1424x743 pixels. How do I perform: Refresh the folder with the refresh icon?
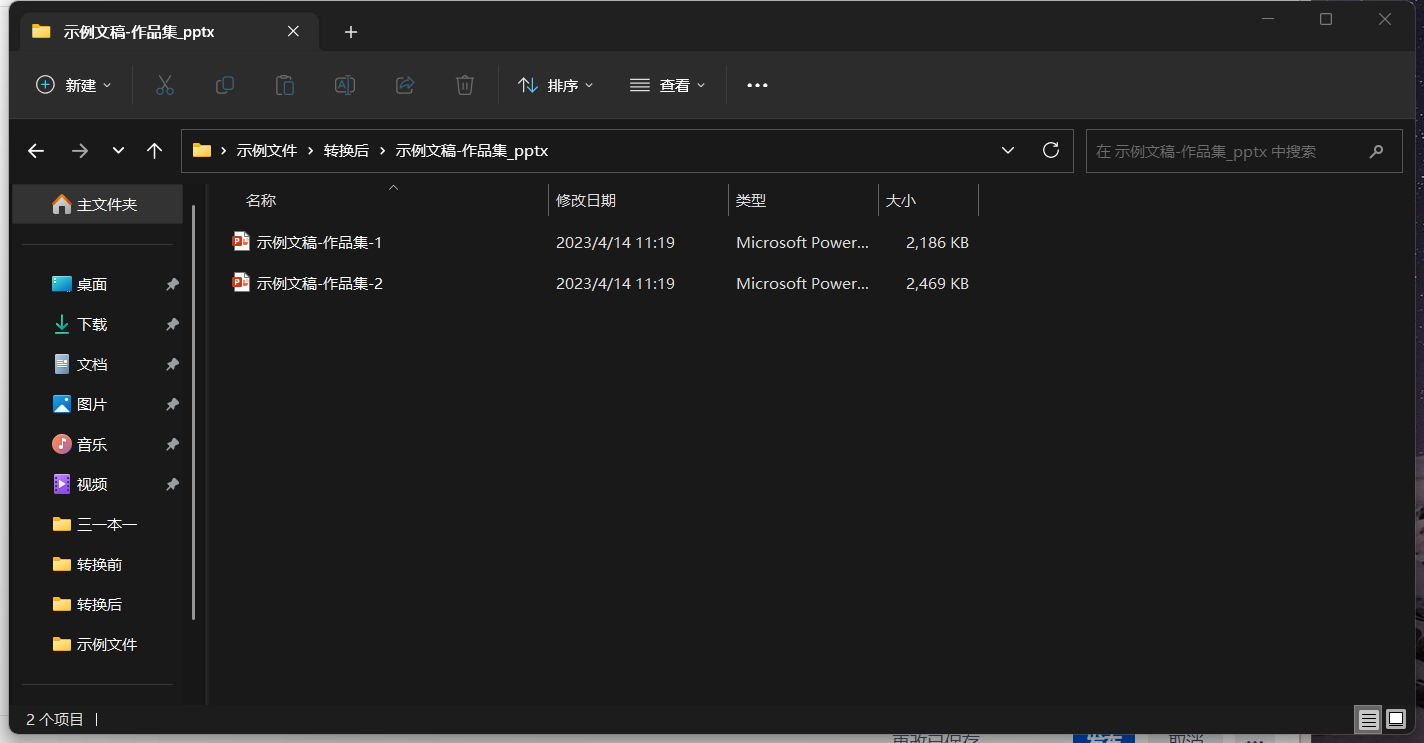pyautogui.click(x=1050, y=150)
